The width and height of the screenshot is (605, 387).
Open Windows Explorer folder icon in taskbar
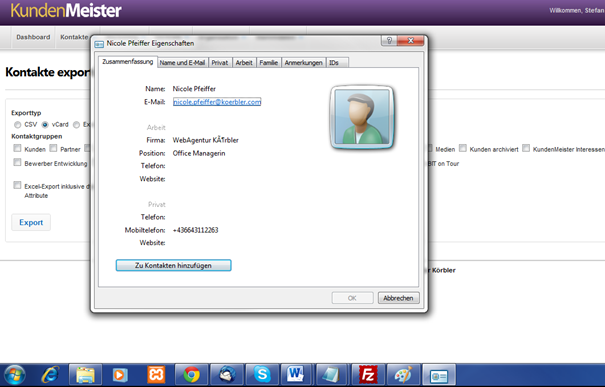[x=85, y=375]
